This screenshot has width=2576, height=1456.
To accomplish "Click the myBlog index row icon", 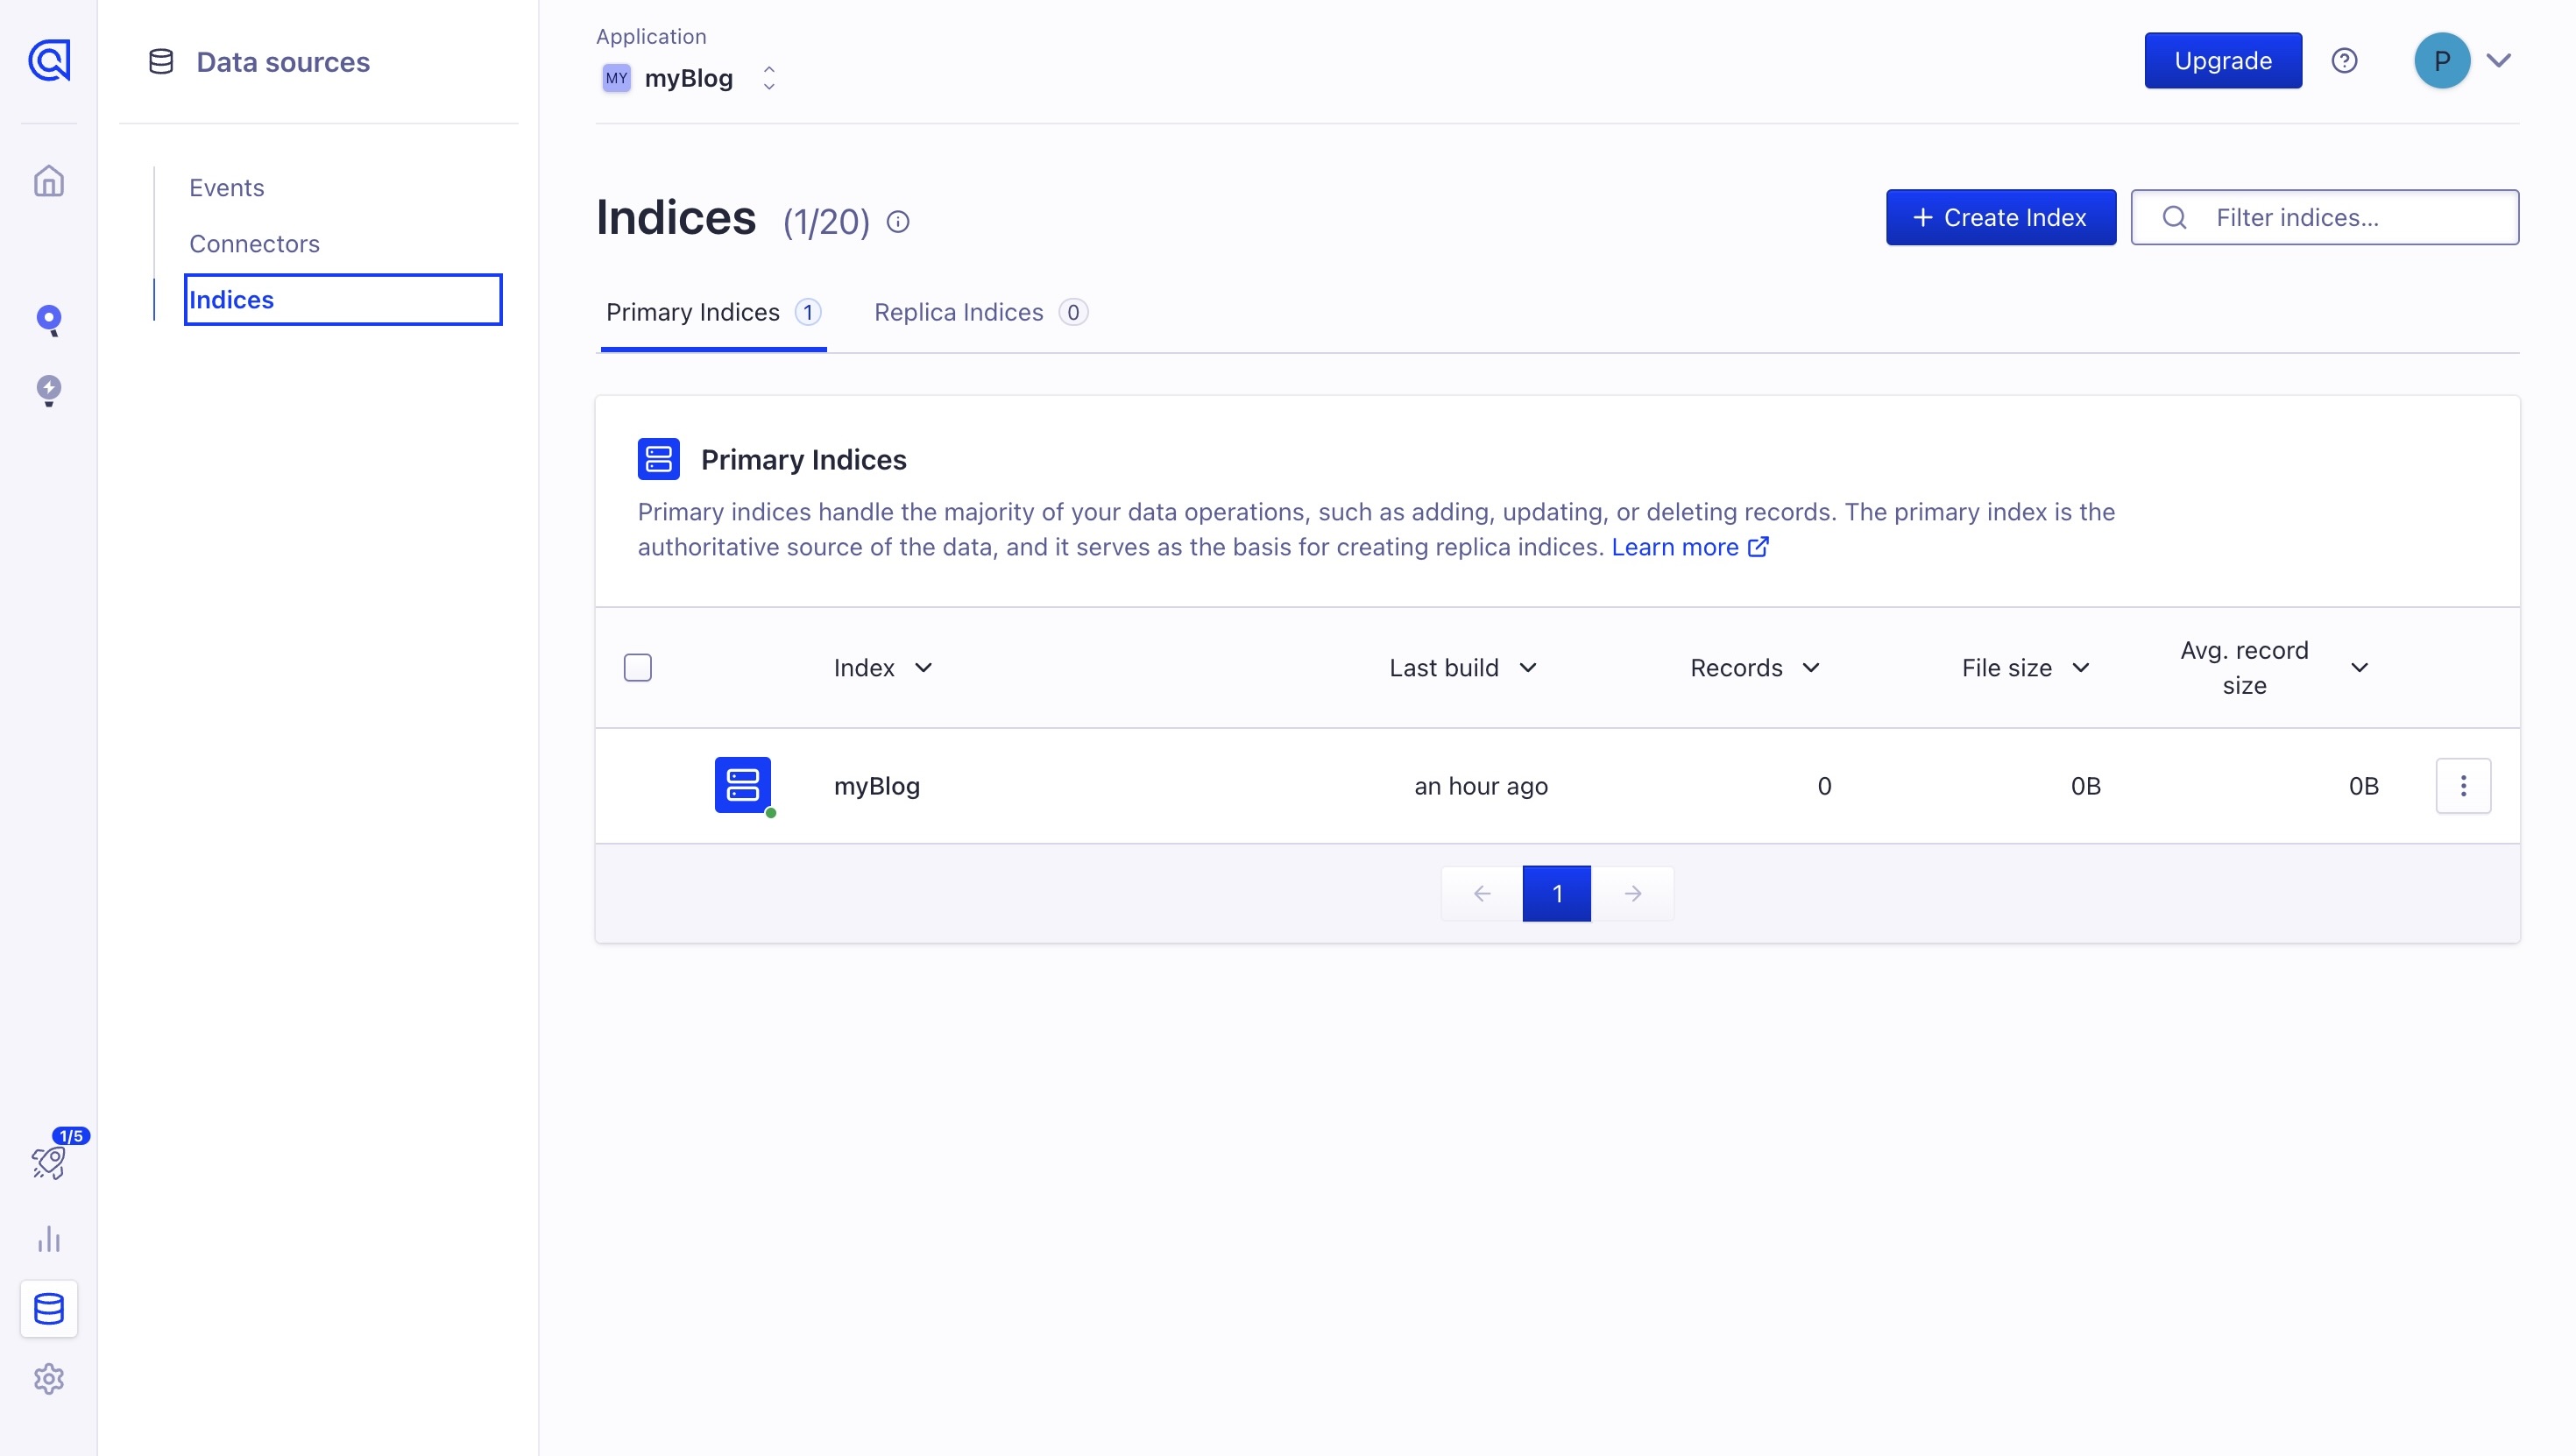I will point(743,785).
